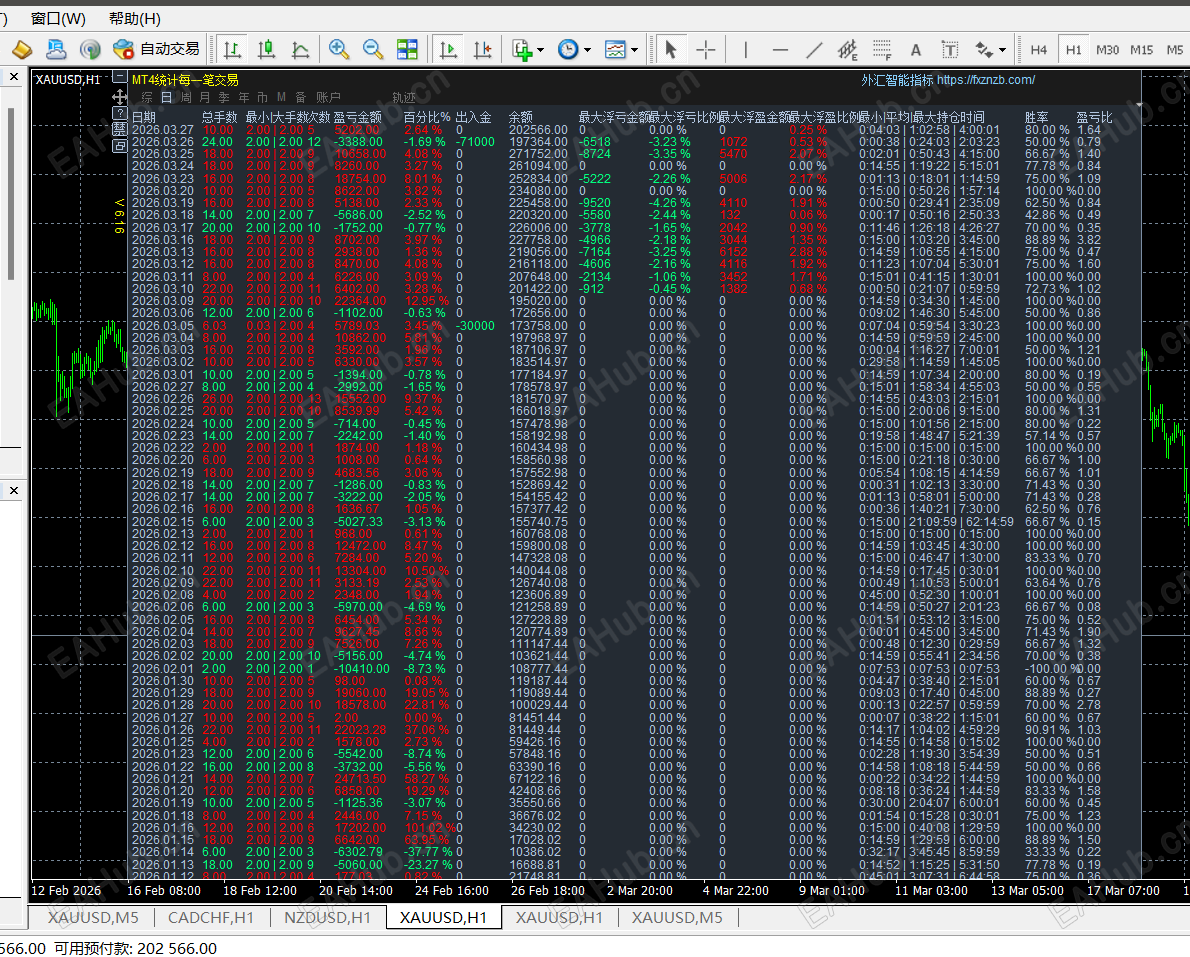This screenshot has height=957, width=1190.
Task: Select the 周 weekly statistics tab
Action: (186, 97)
